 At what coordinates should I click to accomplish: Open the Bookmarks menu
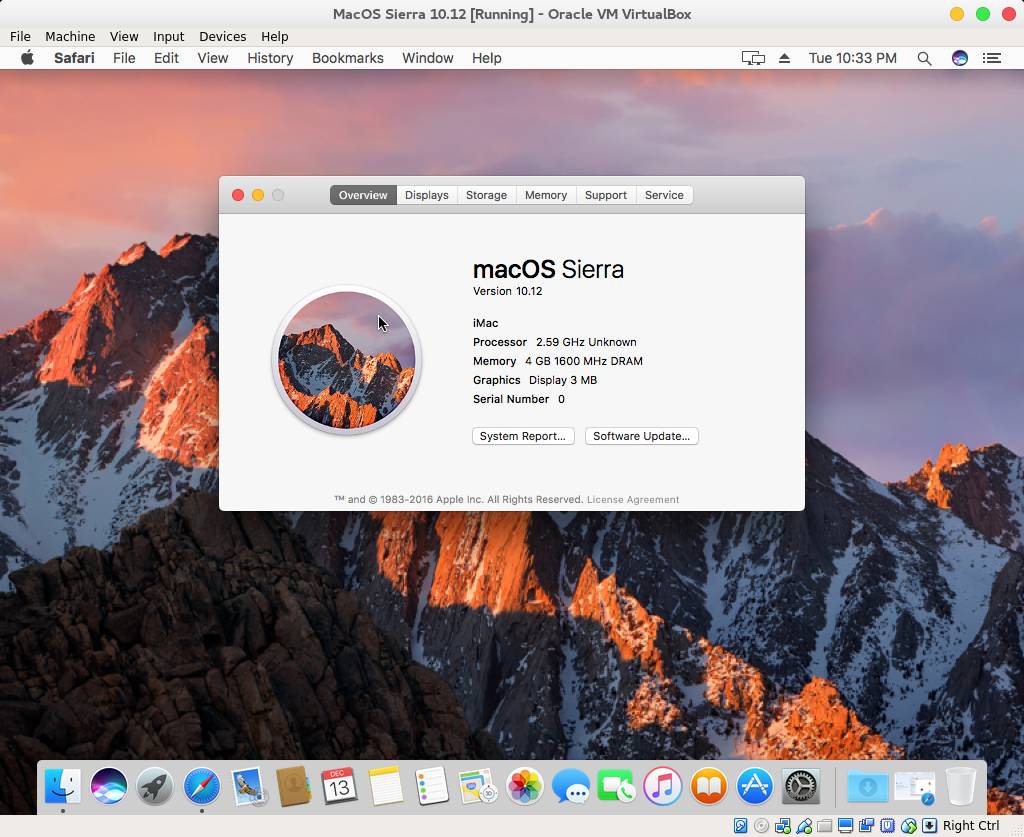347,58
